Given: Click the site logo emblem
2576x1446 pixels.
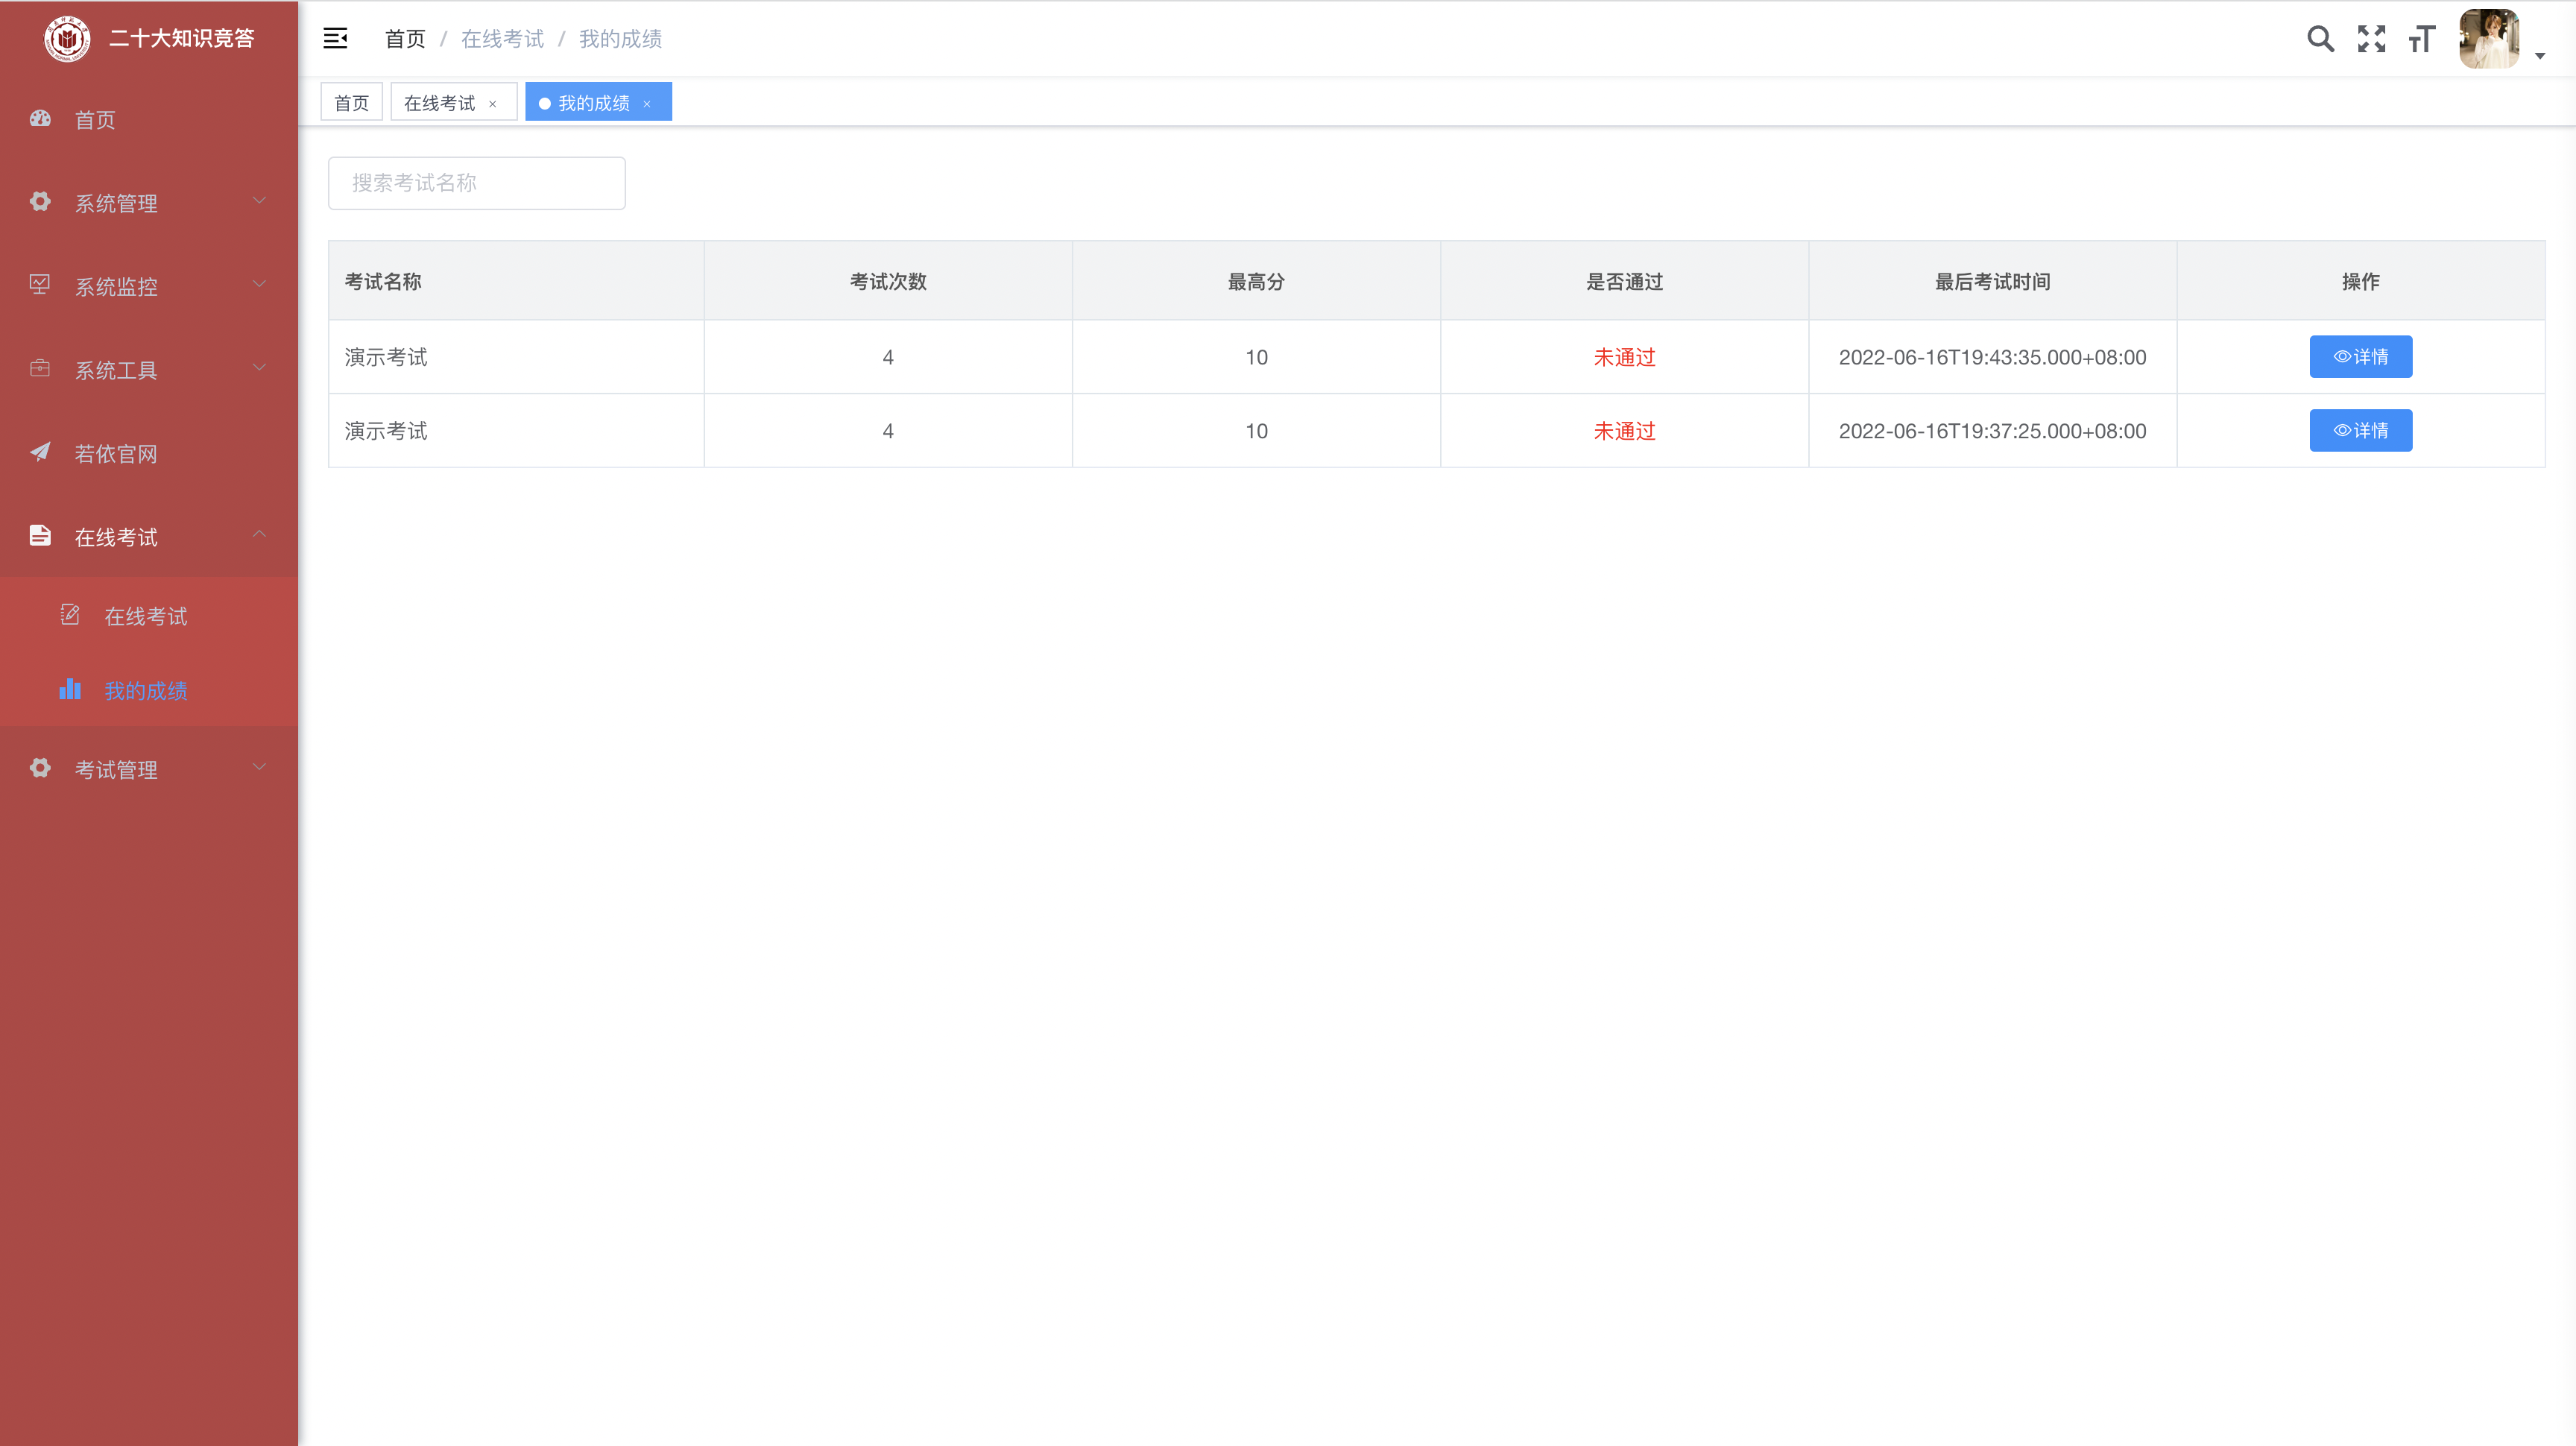Looking at the screenshot, I should pos(67,39).
